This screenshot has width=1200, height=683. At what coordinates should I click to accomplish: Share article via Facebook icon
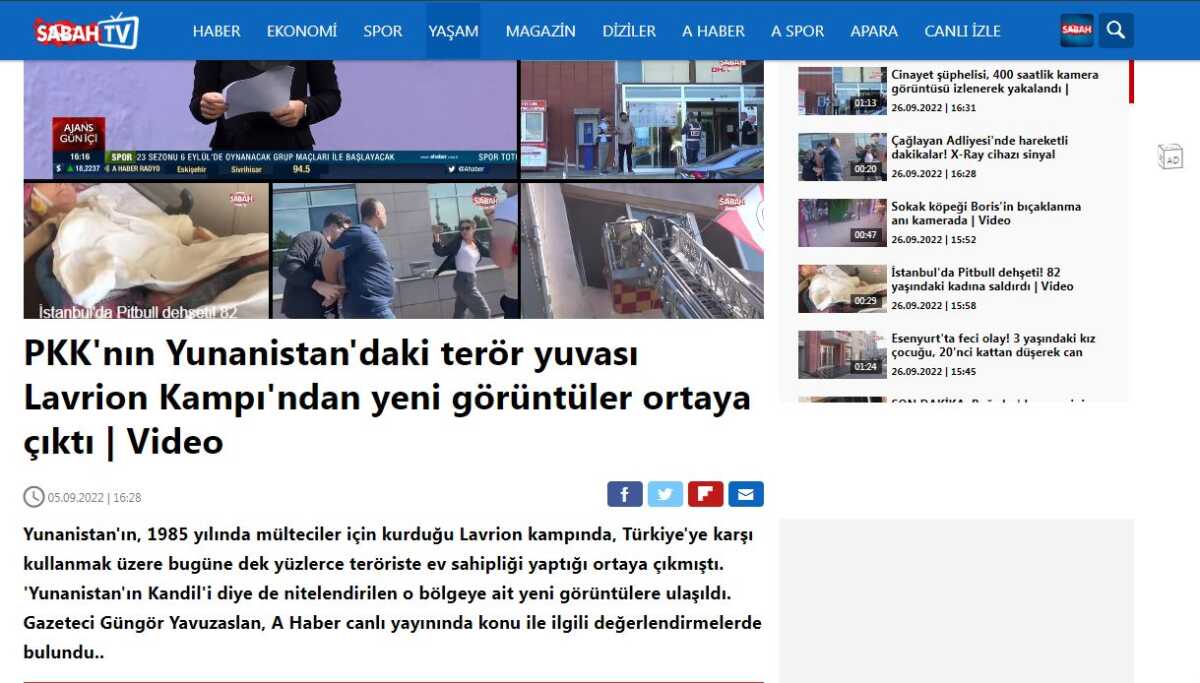coord(625,494)
